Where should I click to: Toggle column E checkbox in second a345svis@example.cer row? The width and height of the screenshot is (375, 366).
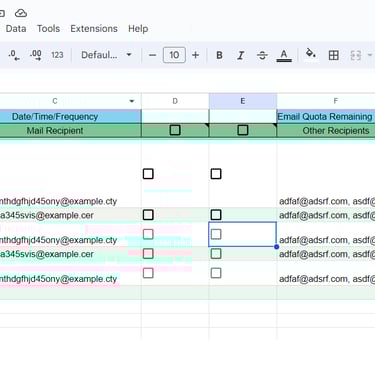(216, 254)
